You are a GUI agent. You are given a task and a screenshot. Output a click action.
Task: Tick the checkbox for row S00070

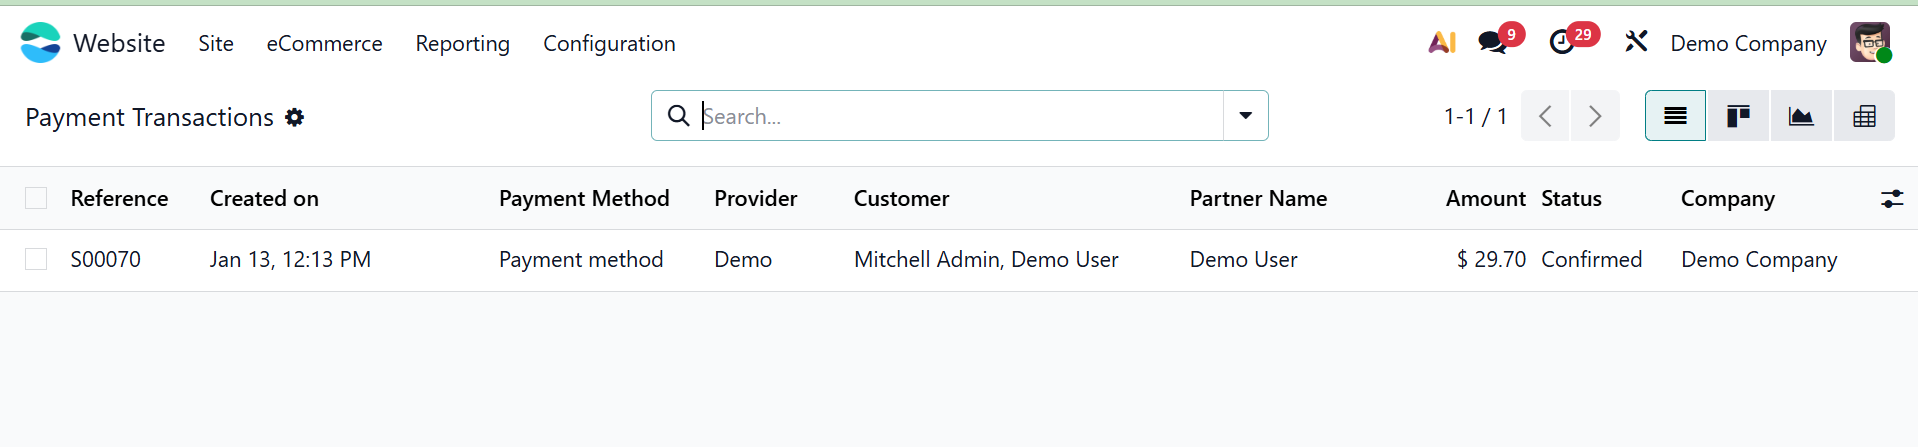[36, 259]
